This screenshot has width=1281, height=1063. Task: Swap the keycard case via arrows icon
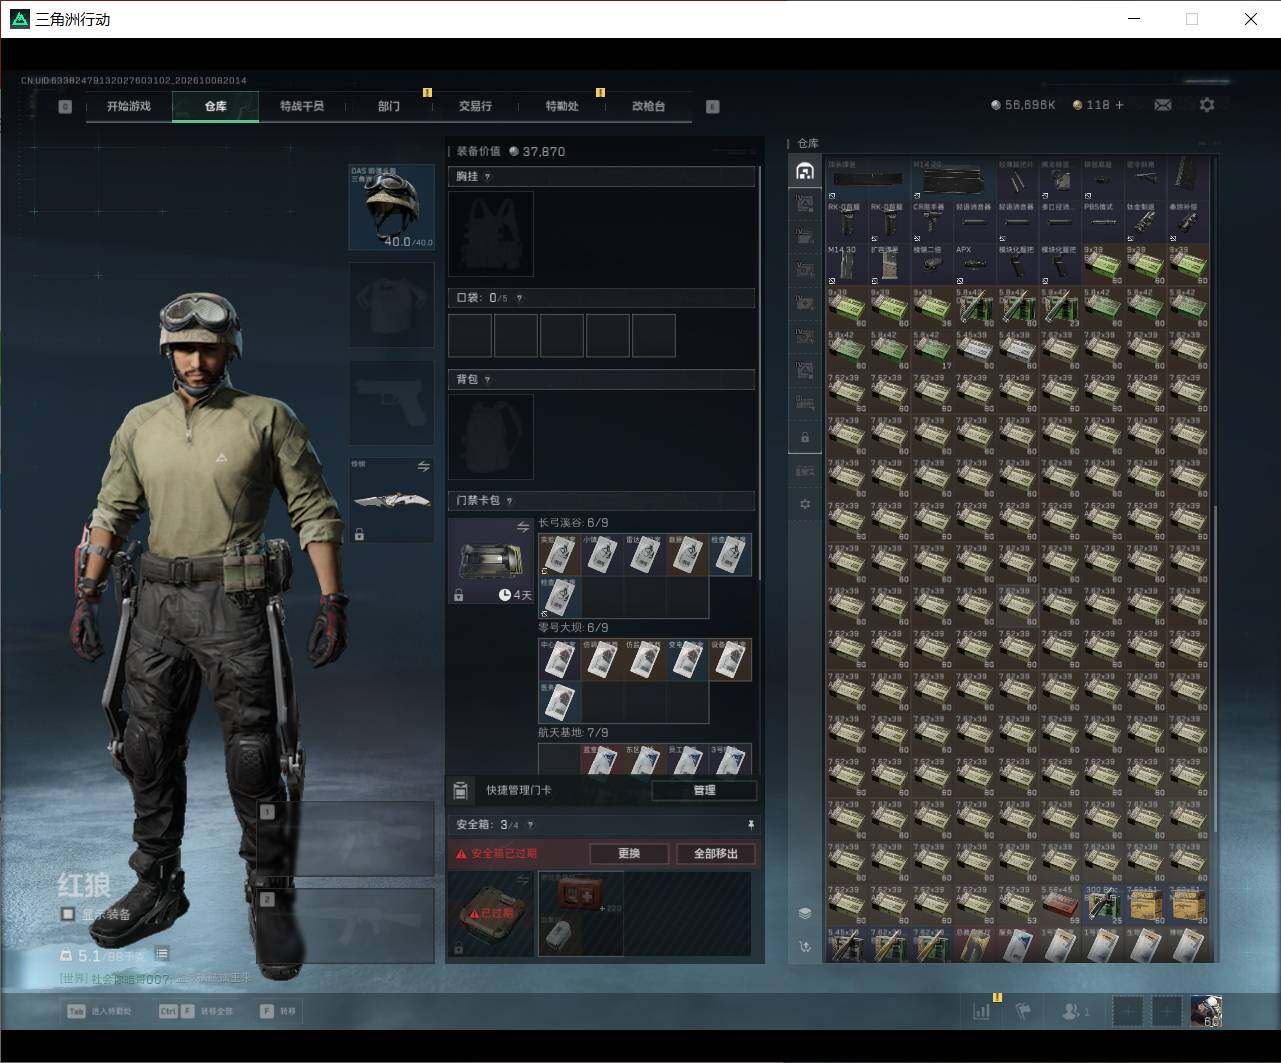(522, 527)
